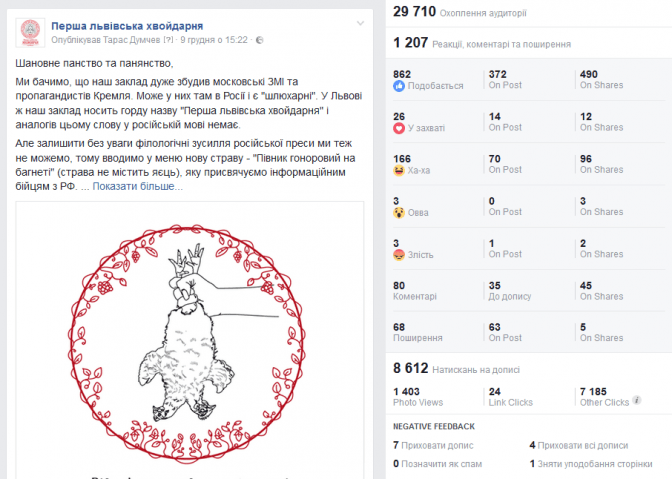Click the post date 9 грудня о 15:22
This screenshot has width=672, height=479.
[x=214, y=40]
